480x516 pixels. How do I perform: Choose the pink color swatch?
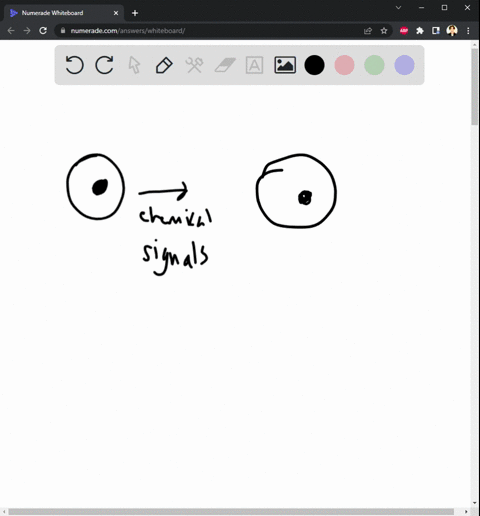coord(344,65)
